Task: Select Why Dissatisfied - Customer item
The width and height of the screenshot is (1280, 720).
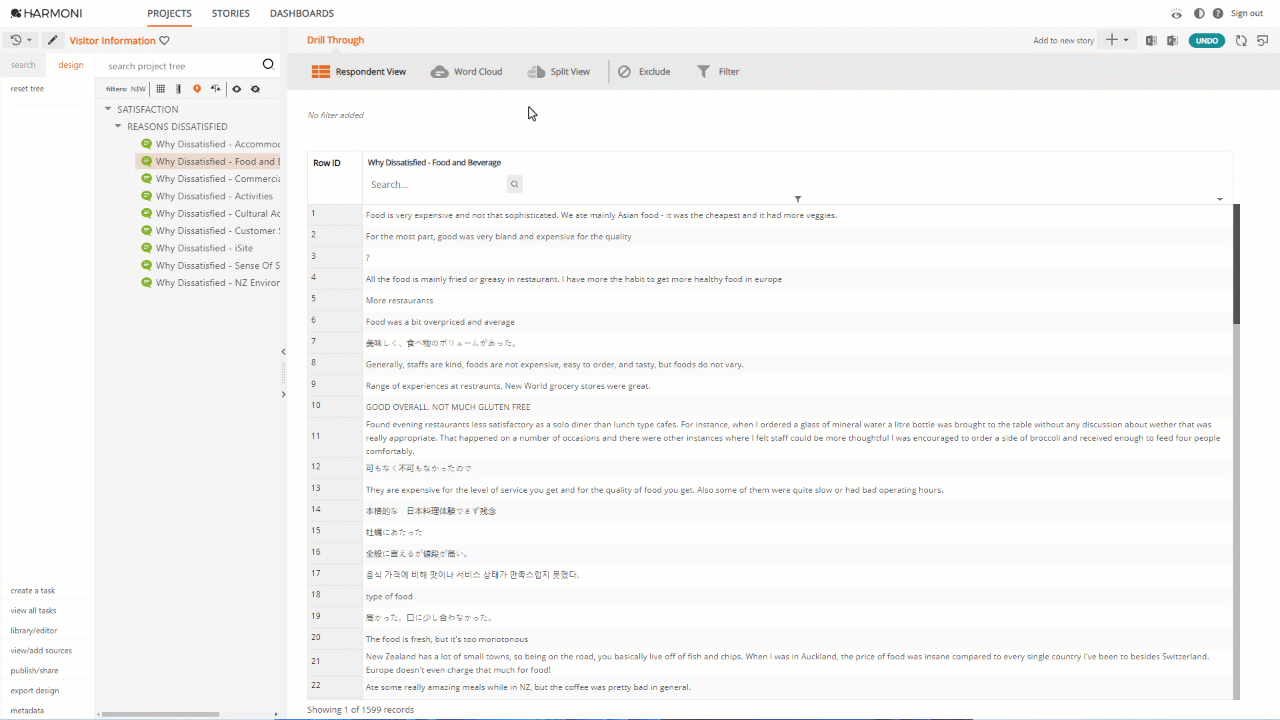Action: (210, 231)
